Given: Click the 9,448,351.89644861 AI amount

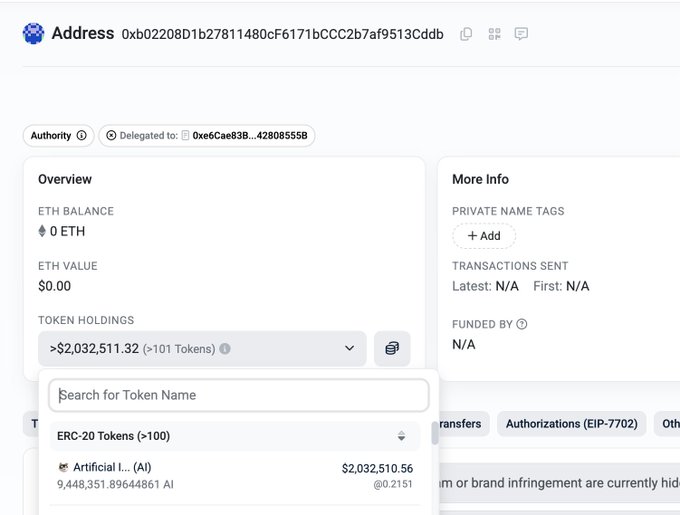Looking at the screenshot, I should (x=115, y=484).
